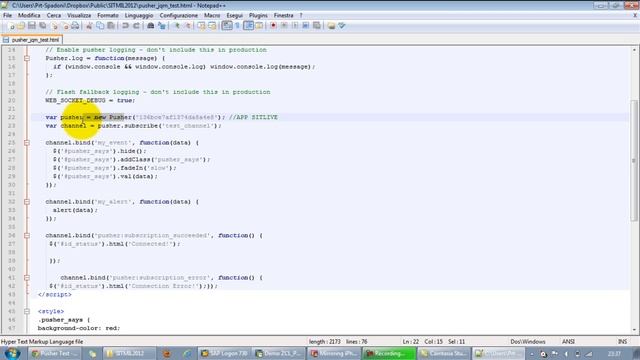Open the Esegui menu
Image resolution: width=640 pixels, height=360 pixels.
[234, 16]
